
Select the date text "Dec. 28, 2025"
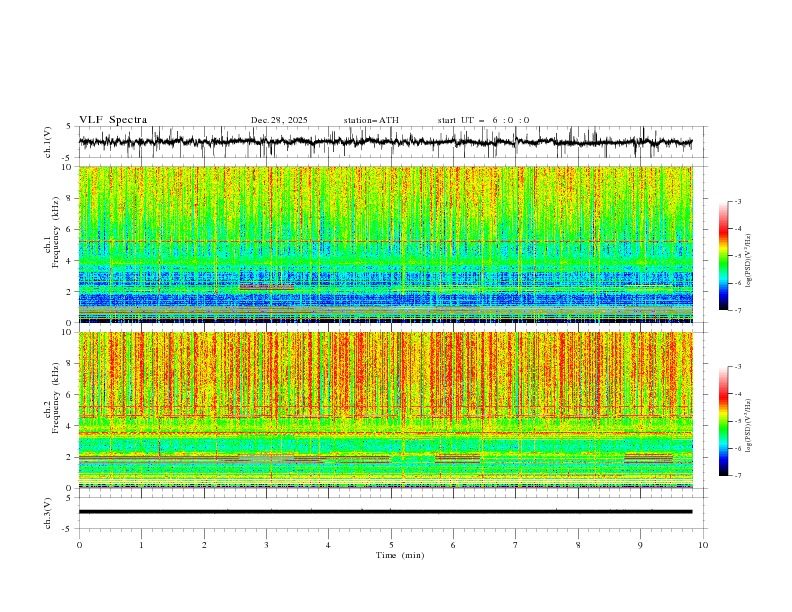click(x=279, y=120)
